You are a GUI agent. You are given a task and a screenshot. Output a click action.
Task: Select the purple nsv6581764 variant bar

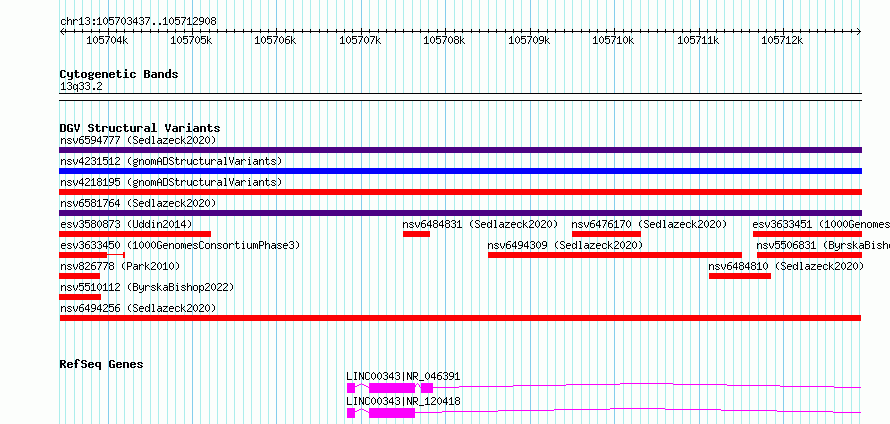460,213
